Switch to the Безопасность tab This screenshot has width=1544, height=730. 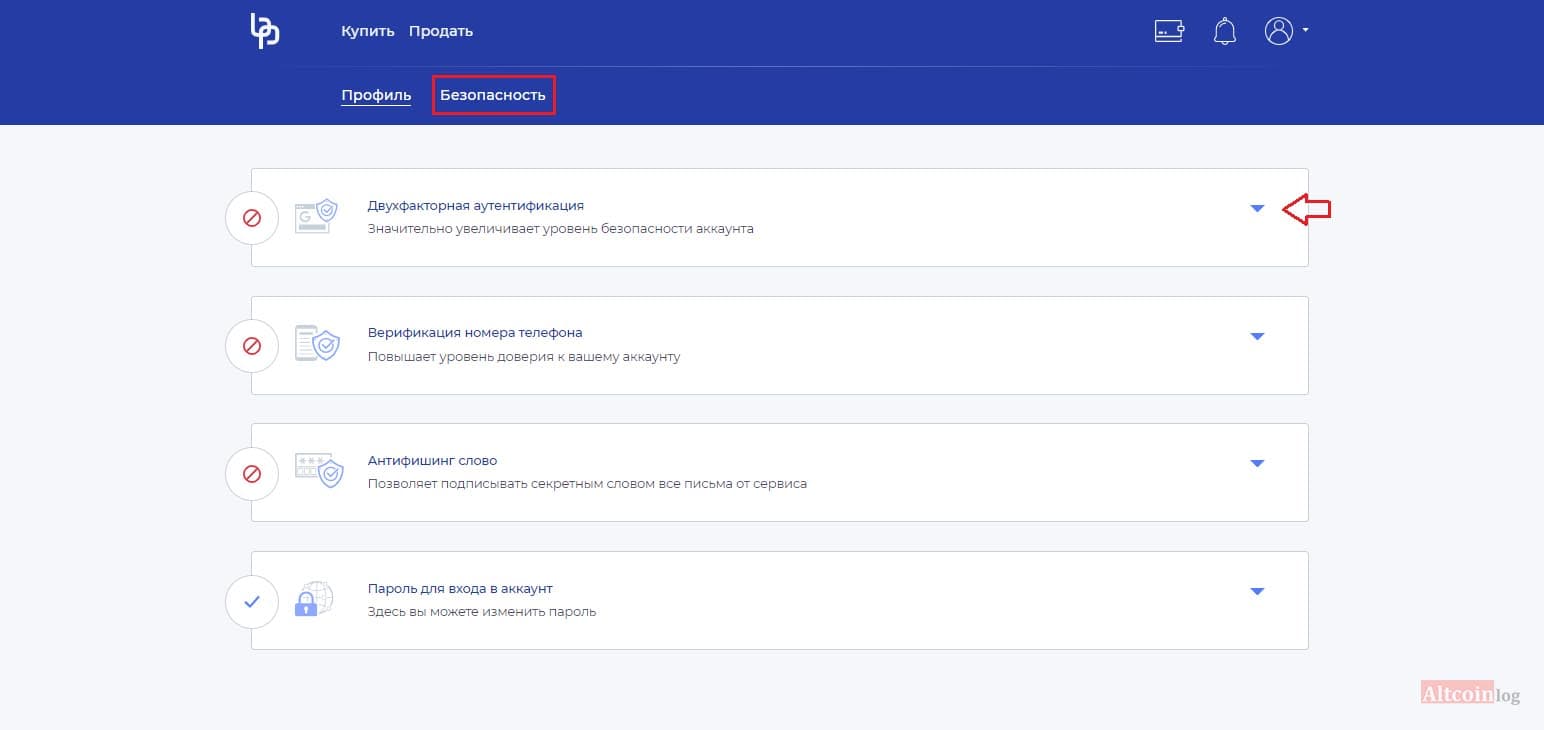pos(493,95)
